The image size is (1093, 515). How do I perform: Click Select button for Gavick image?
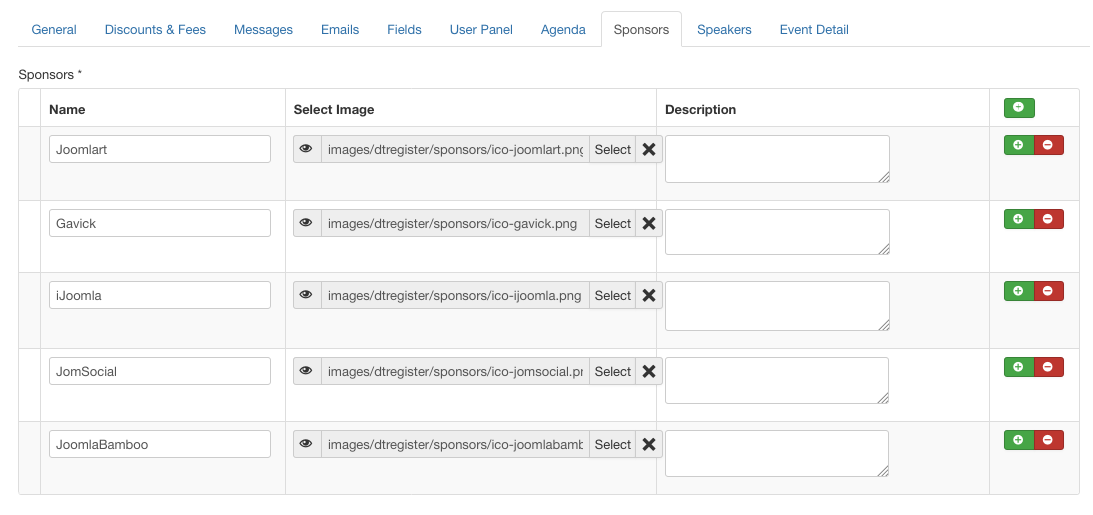pyautogui.click(x=613, y=223)
